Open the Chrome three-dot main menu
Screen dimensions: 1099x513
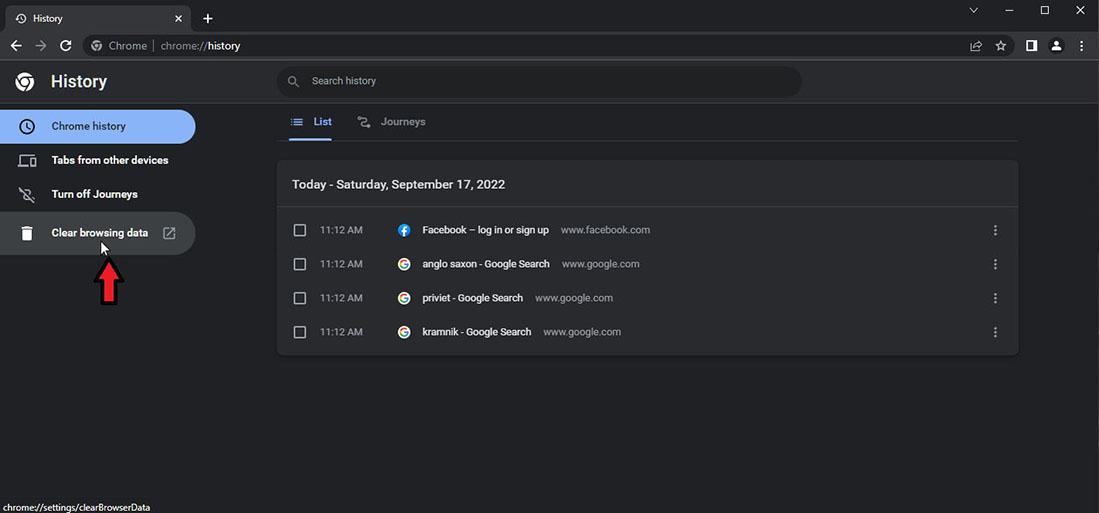tap(1082, 45)
